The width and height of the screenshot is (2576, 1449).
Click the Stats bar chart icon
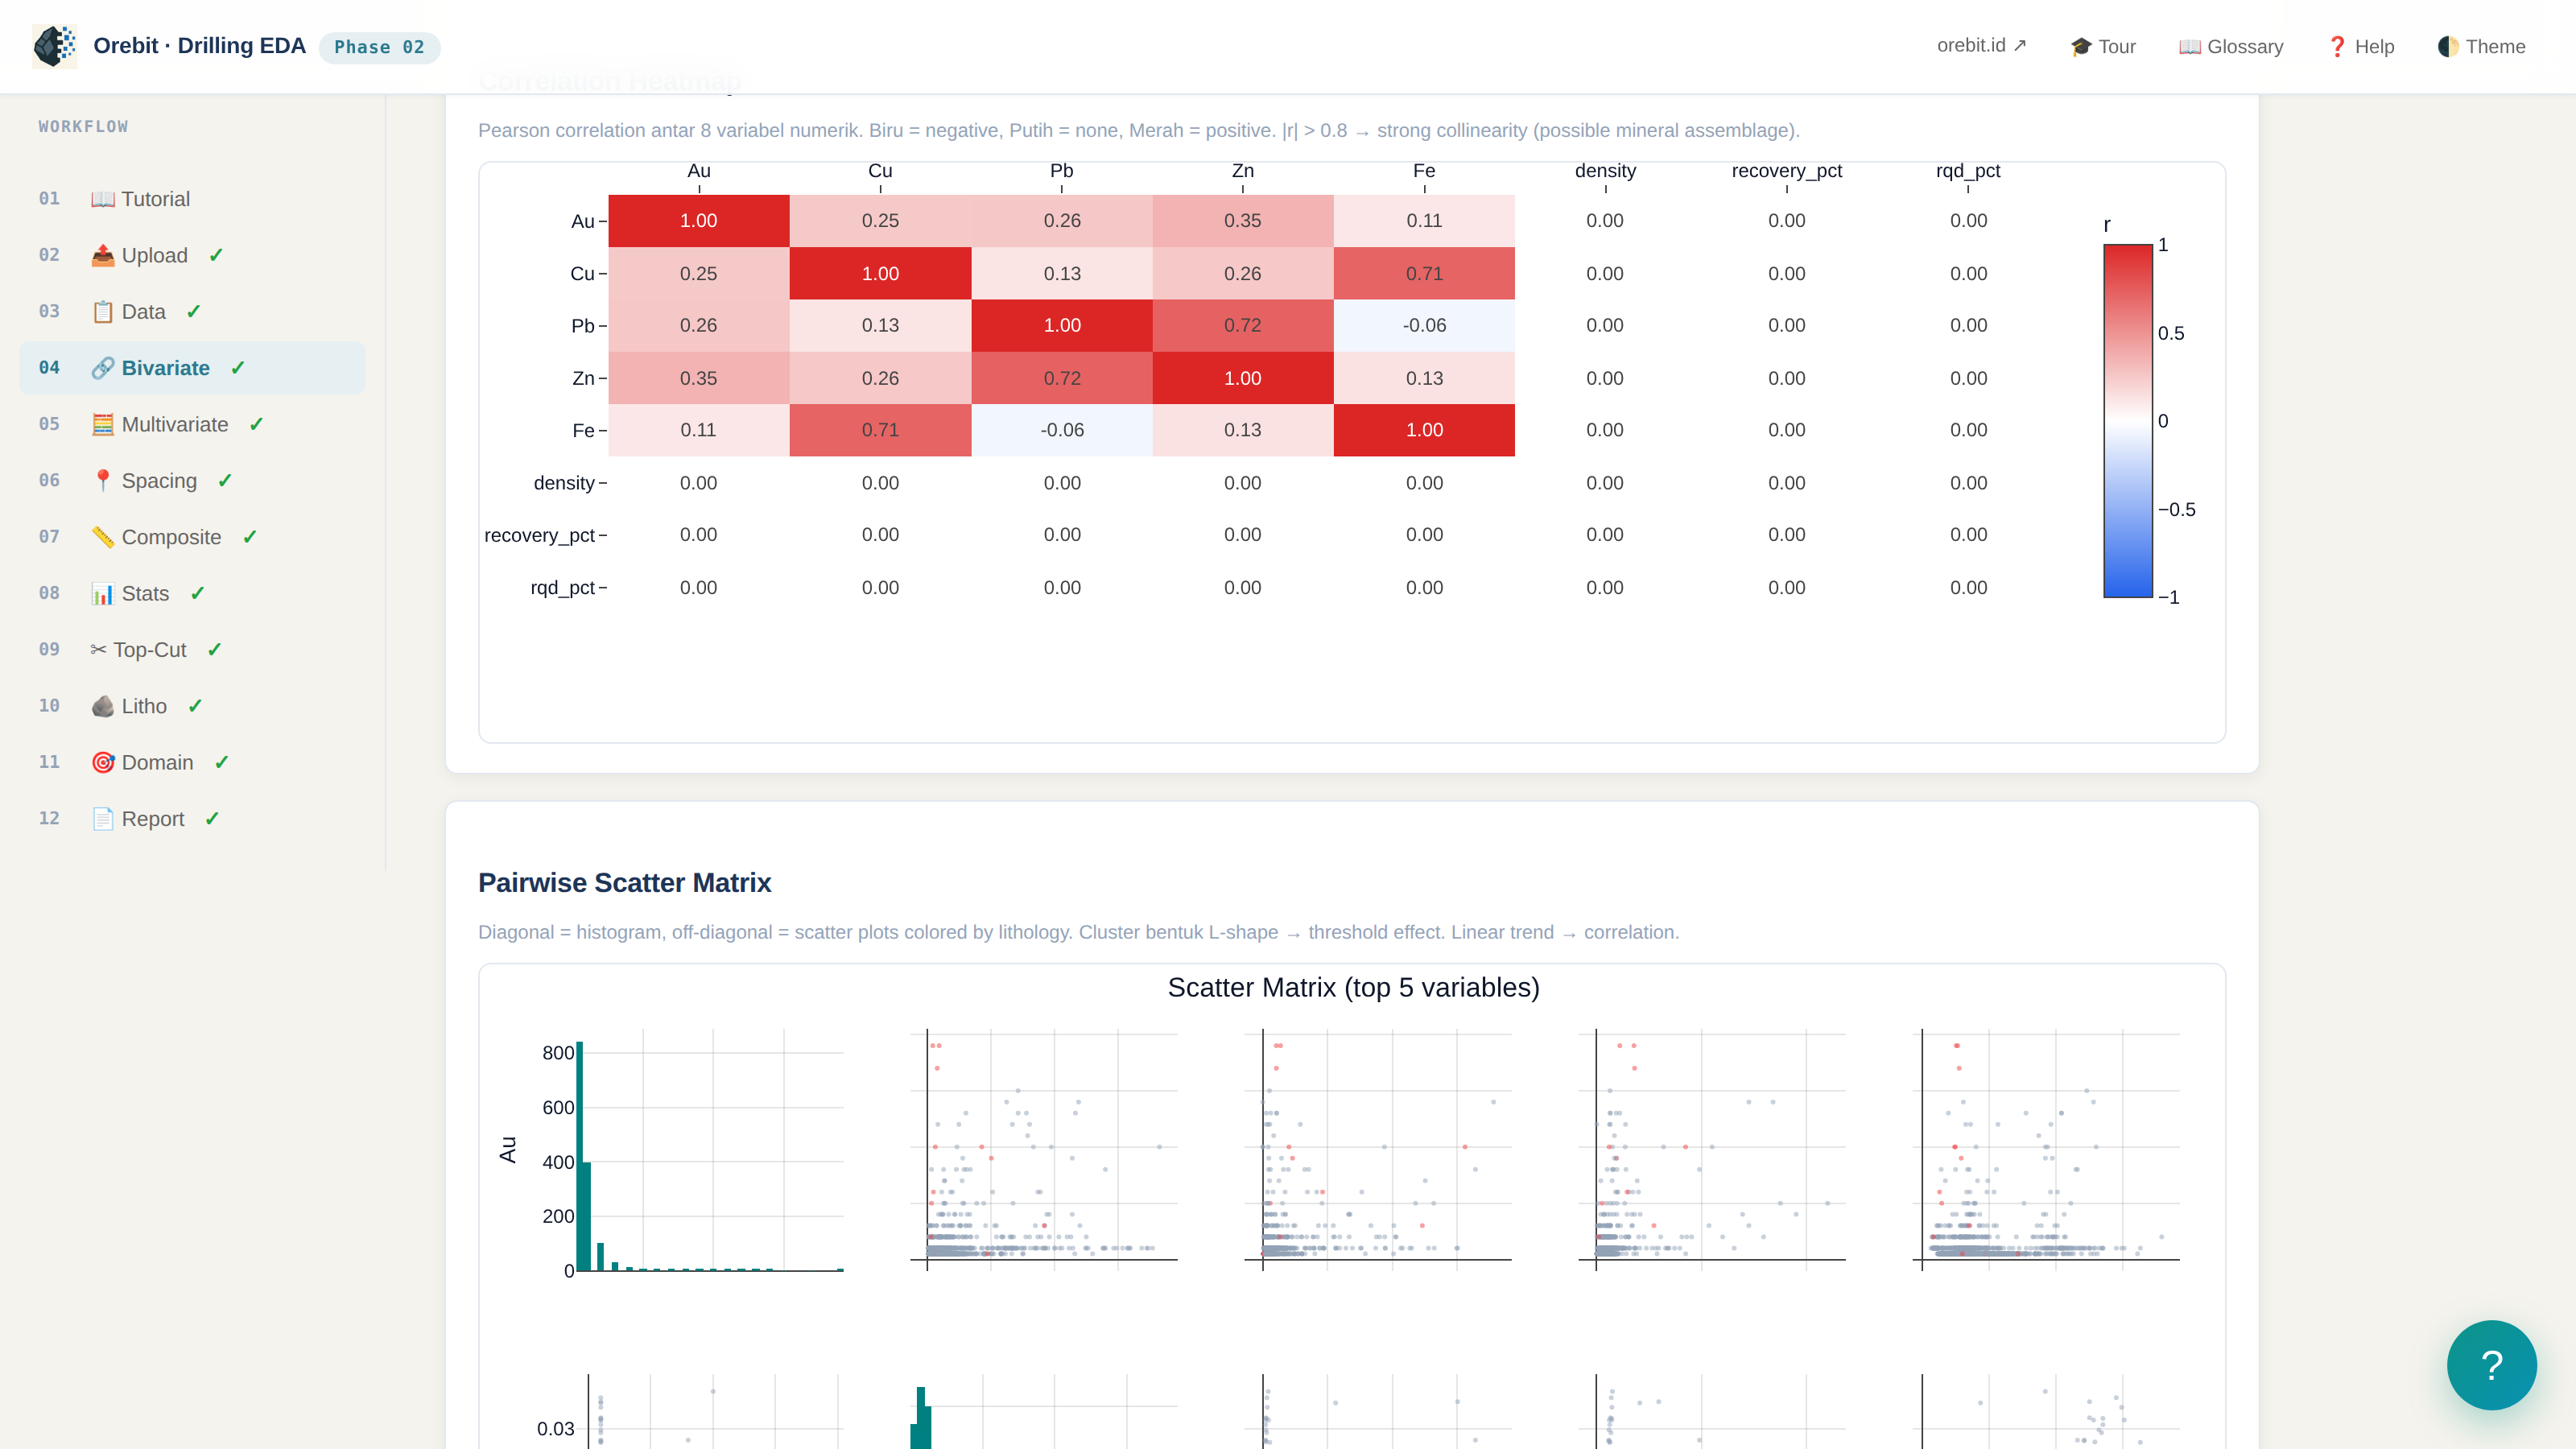pos(102,594)
